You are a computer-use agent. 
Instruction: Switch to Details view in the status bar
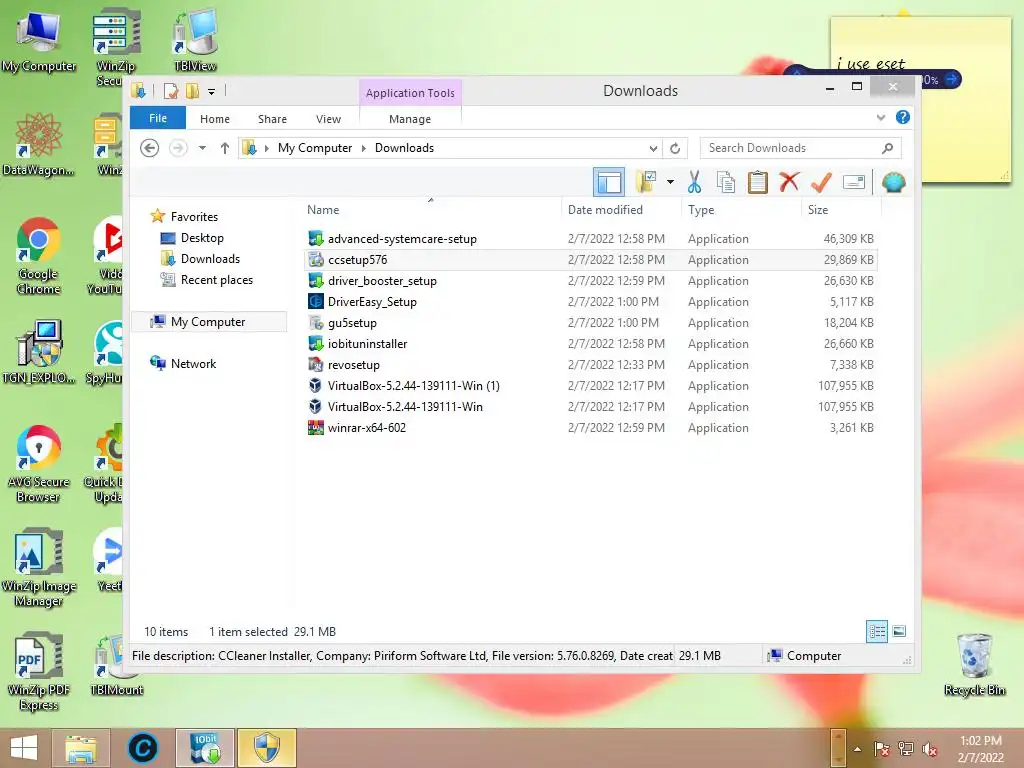click(876, 631)
